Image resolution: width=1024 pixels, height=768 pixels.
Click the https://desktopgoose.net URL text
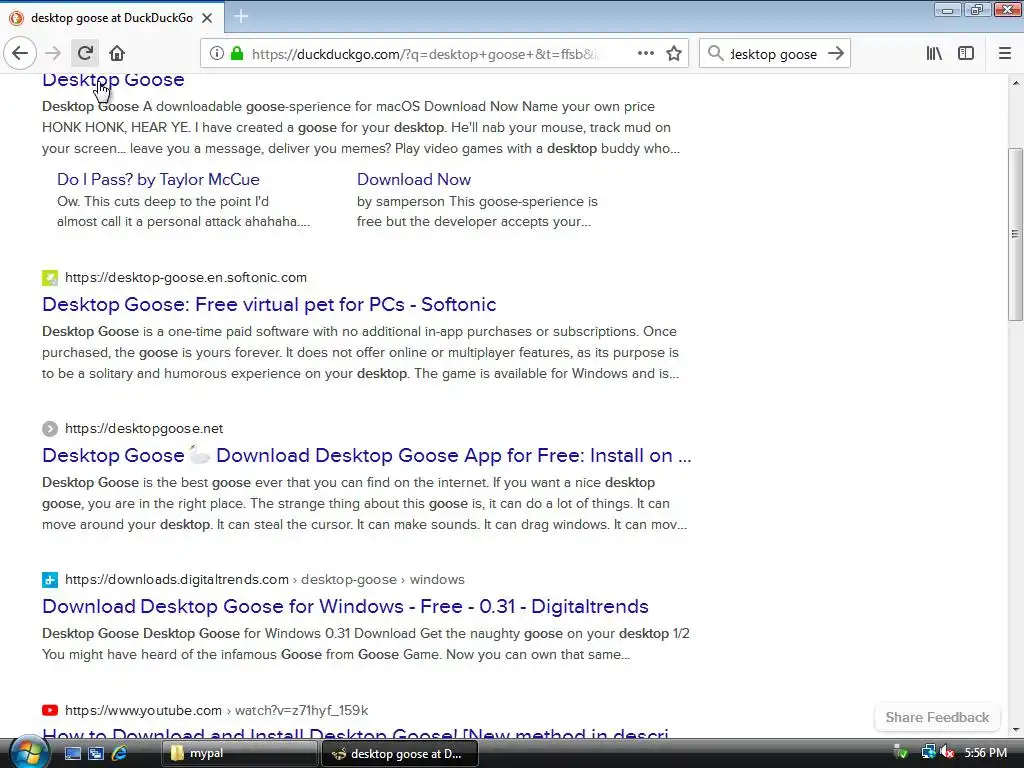pyautogui.click(x=144, y=428)
